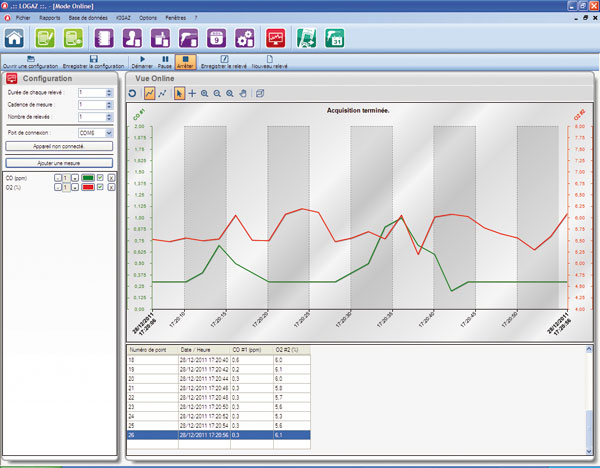This screenshot has width=600, height=468.
Task: Click the Numéro de point column header
Action: [152, 350]
